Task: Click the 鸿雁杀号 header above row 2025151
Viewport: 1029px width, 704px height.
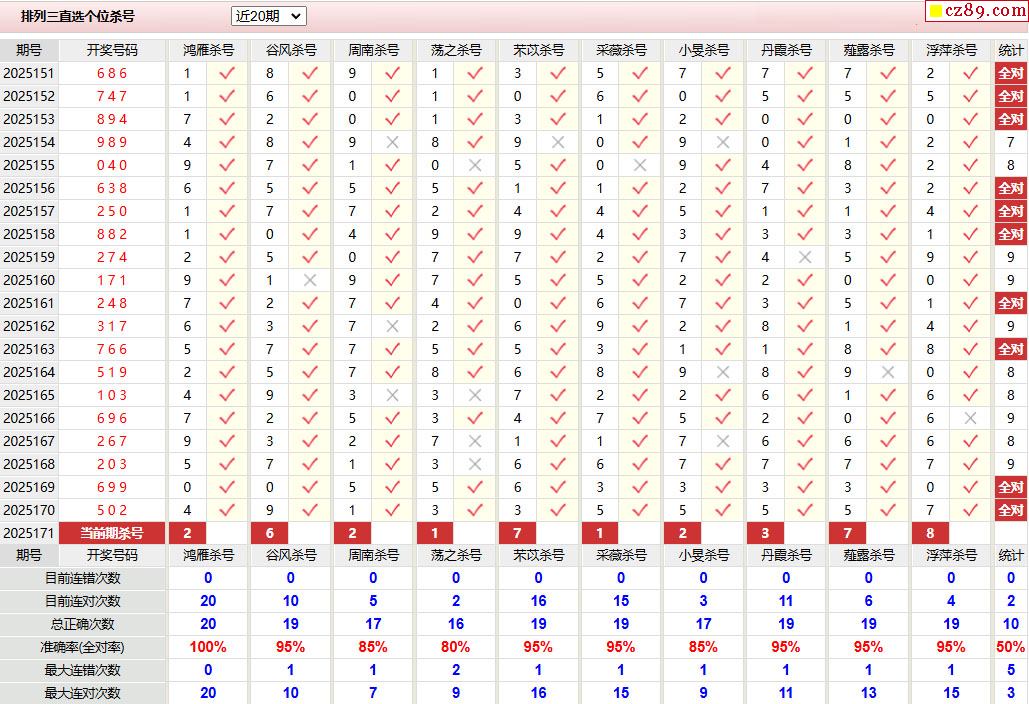Action: pyautogui.click(x=208, y=50)
